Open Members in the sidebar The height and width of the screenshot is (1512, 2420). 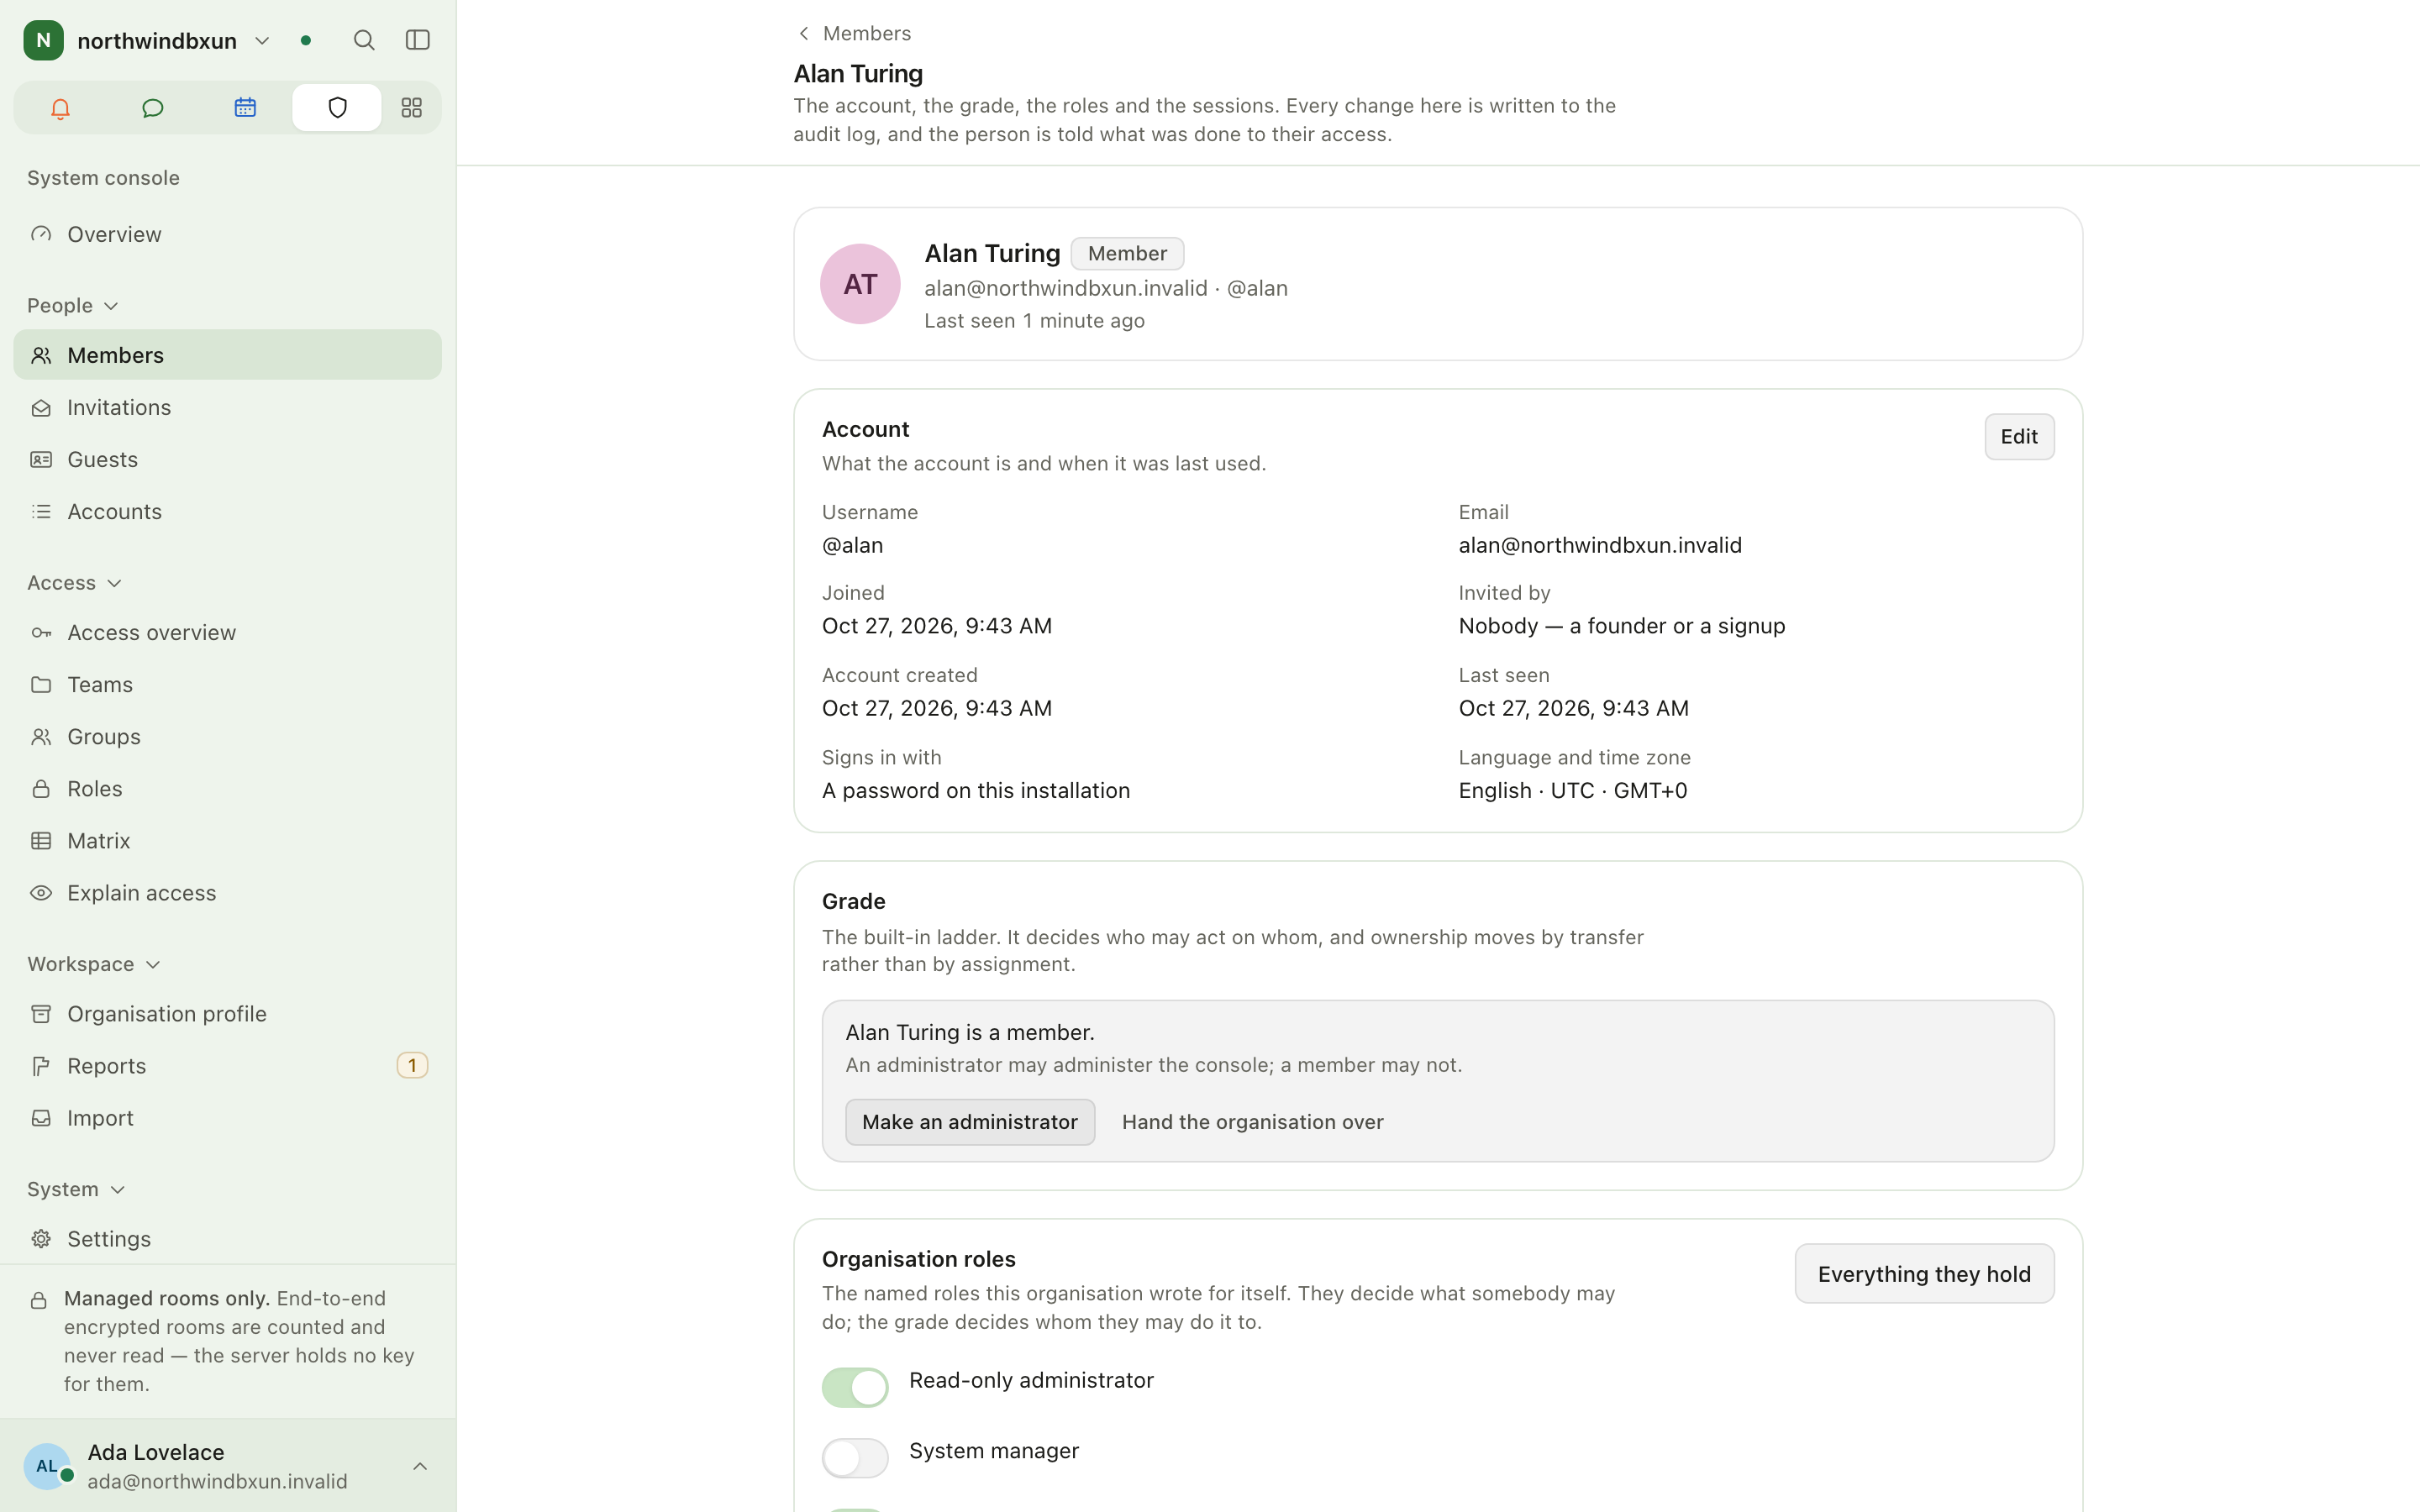[x=227, y=355]
